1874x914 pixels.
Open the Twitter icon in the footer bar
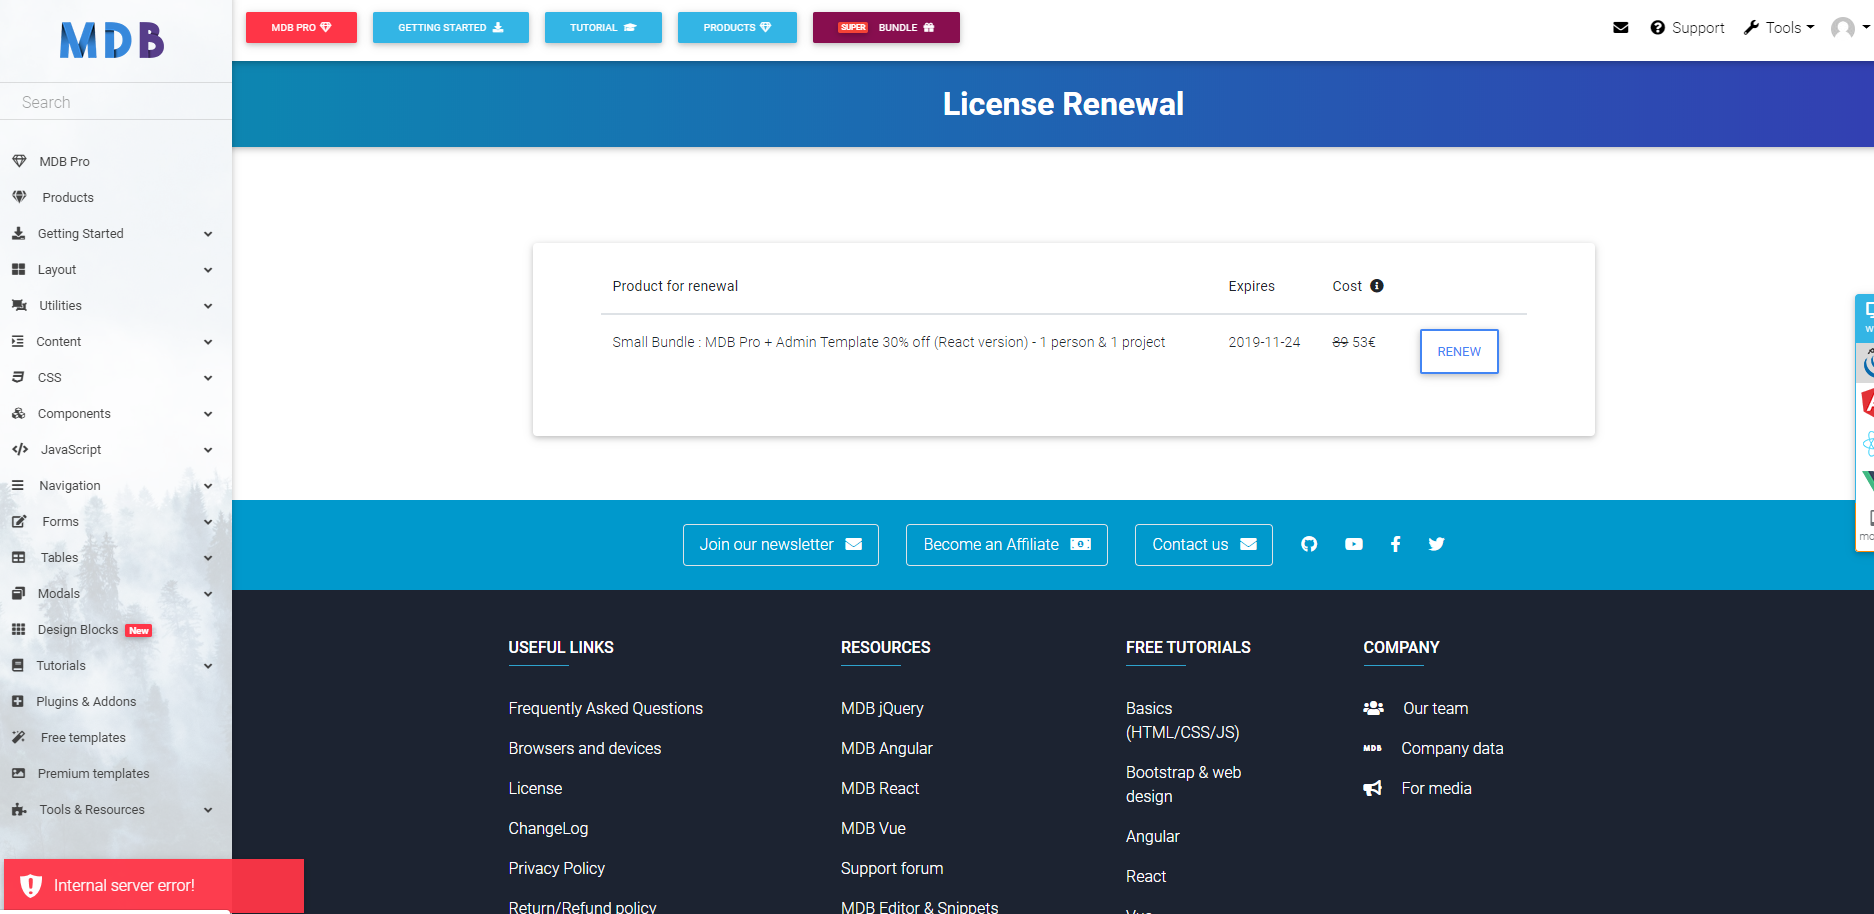pos(1437,544)
